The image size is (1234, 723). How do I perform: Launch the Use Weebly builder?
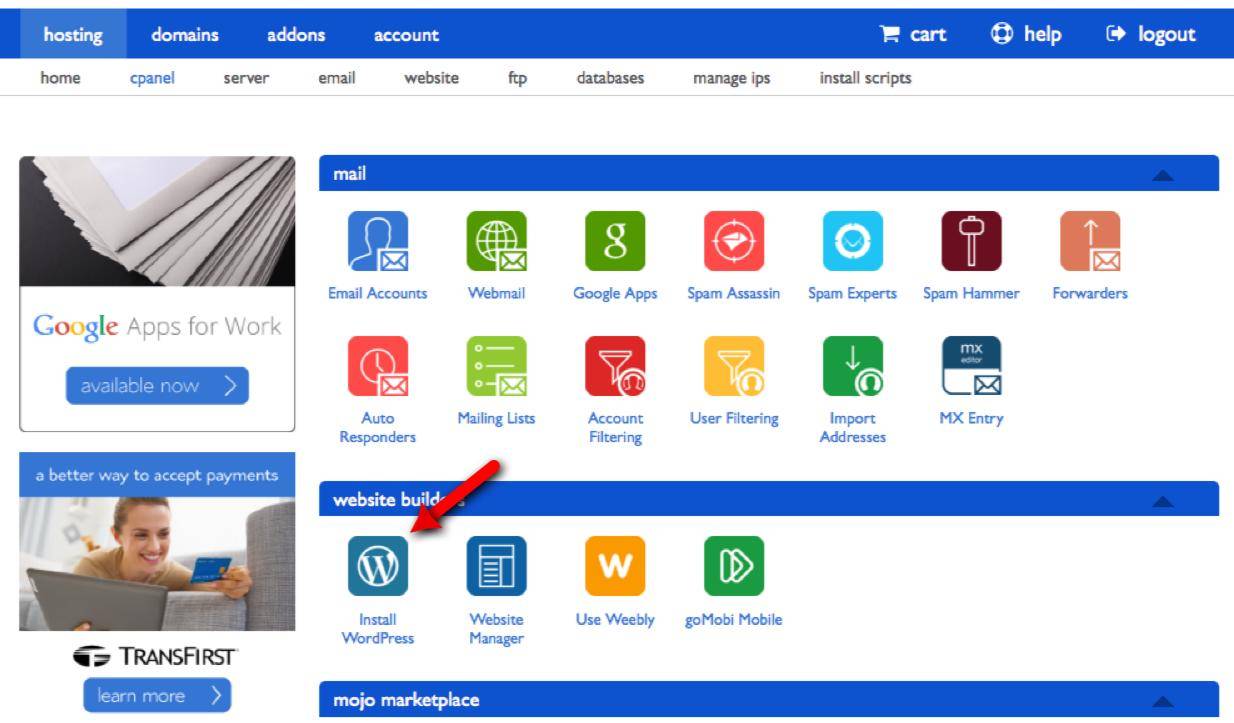(x=614, y=564)
